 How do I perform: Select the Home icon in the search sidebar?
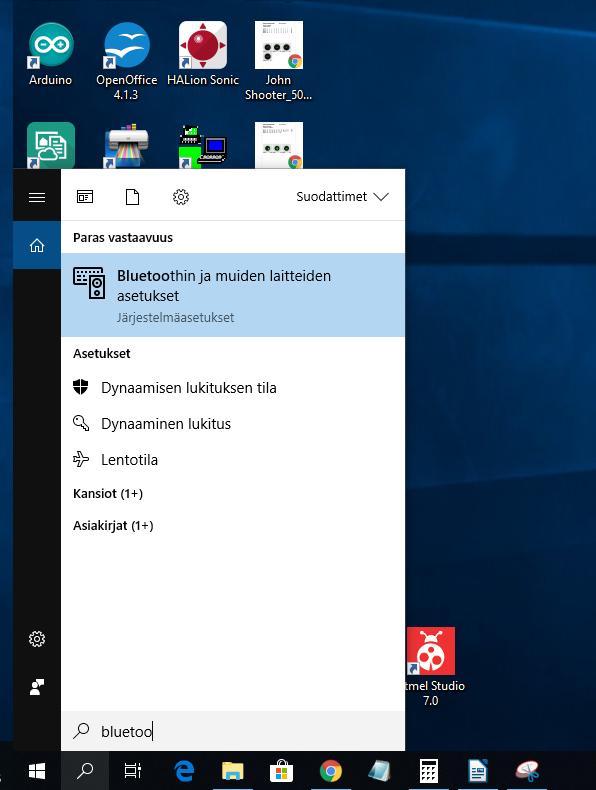[37, 245]
